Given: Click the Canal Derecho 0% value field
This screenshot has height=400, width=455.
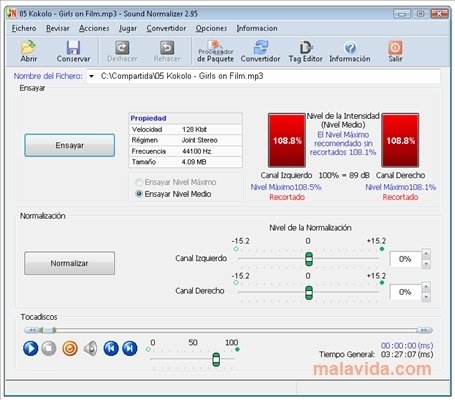Looking at the screenshot, I should point(405,292).
